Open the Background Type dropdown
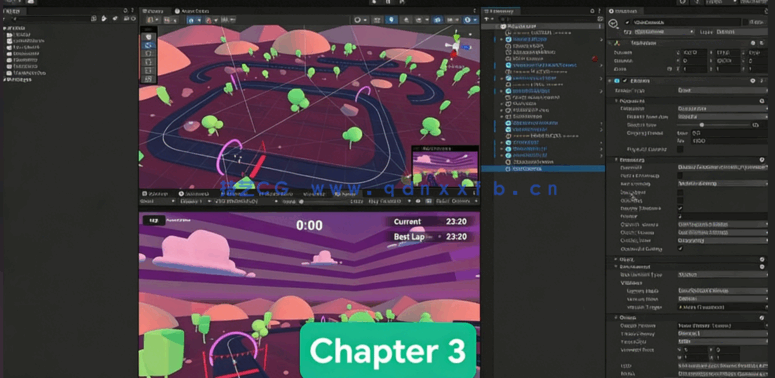Viewport: 775px width, 378px height. 722,274
